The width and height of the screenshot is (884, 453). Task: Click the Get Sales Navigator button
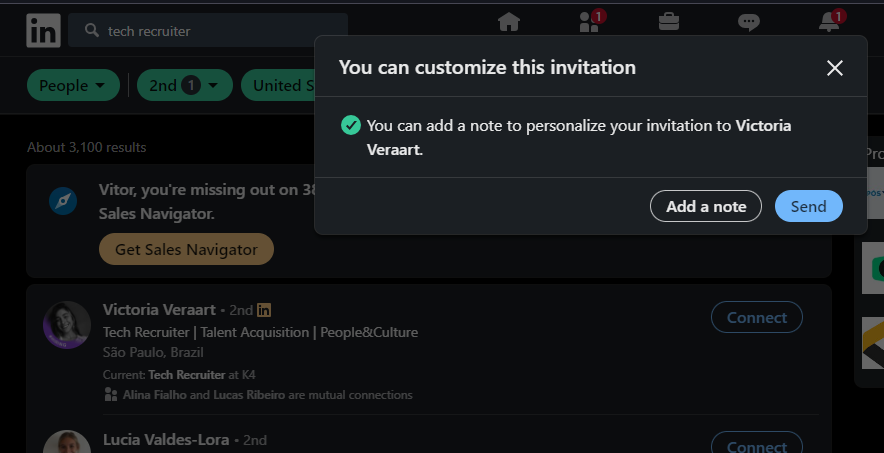tap(186, 249)
